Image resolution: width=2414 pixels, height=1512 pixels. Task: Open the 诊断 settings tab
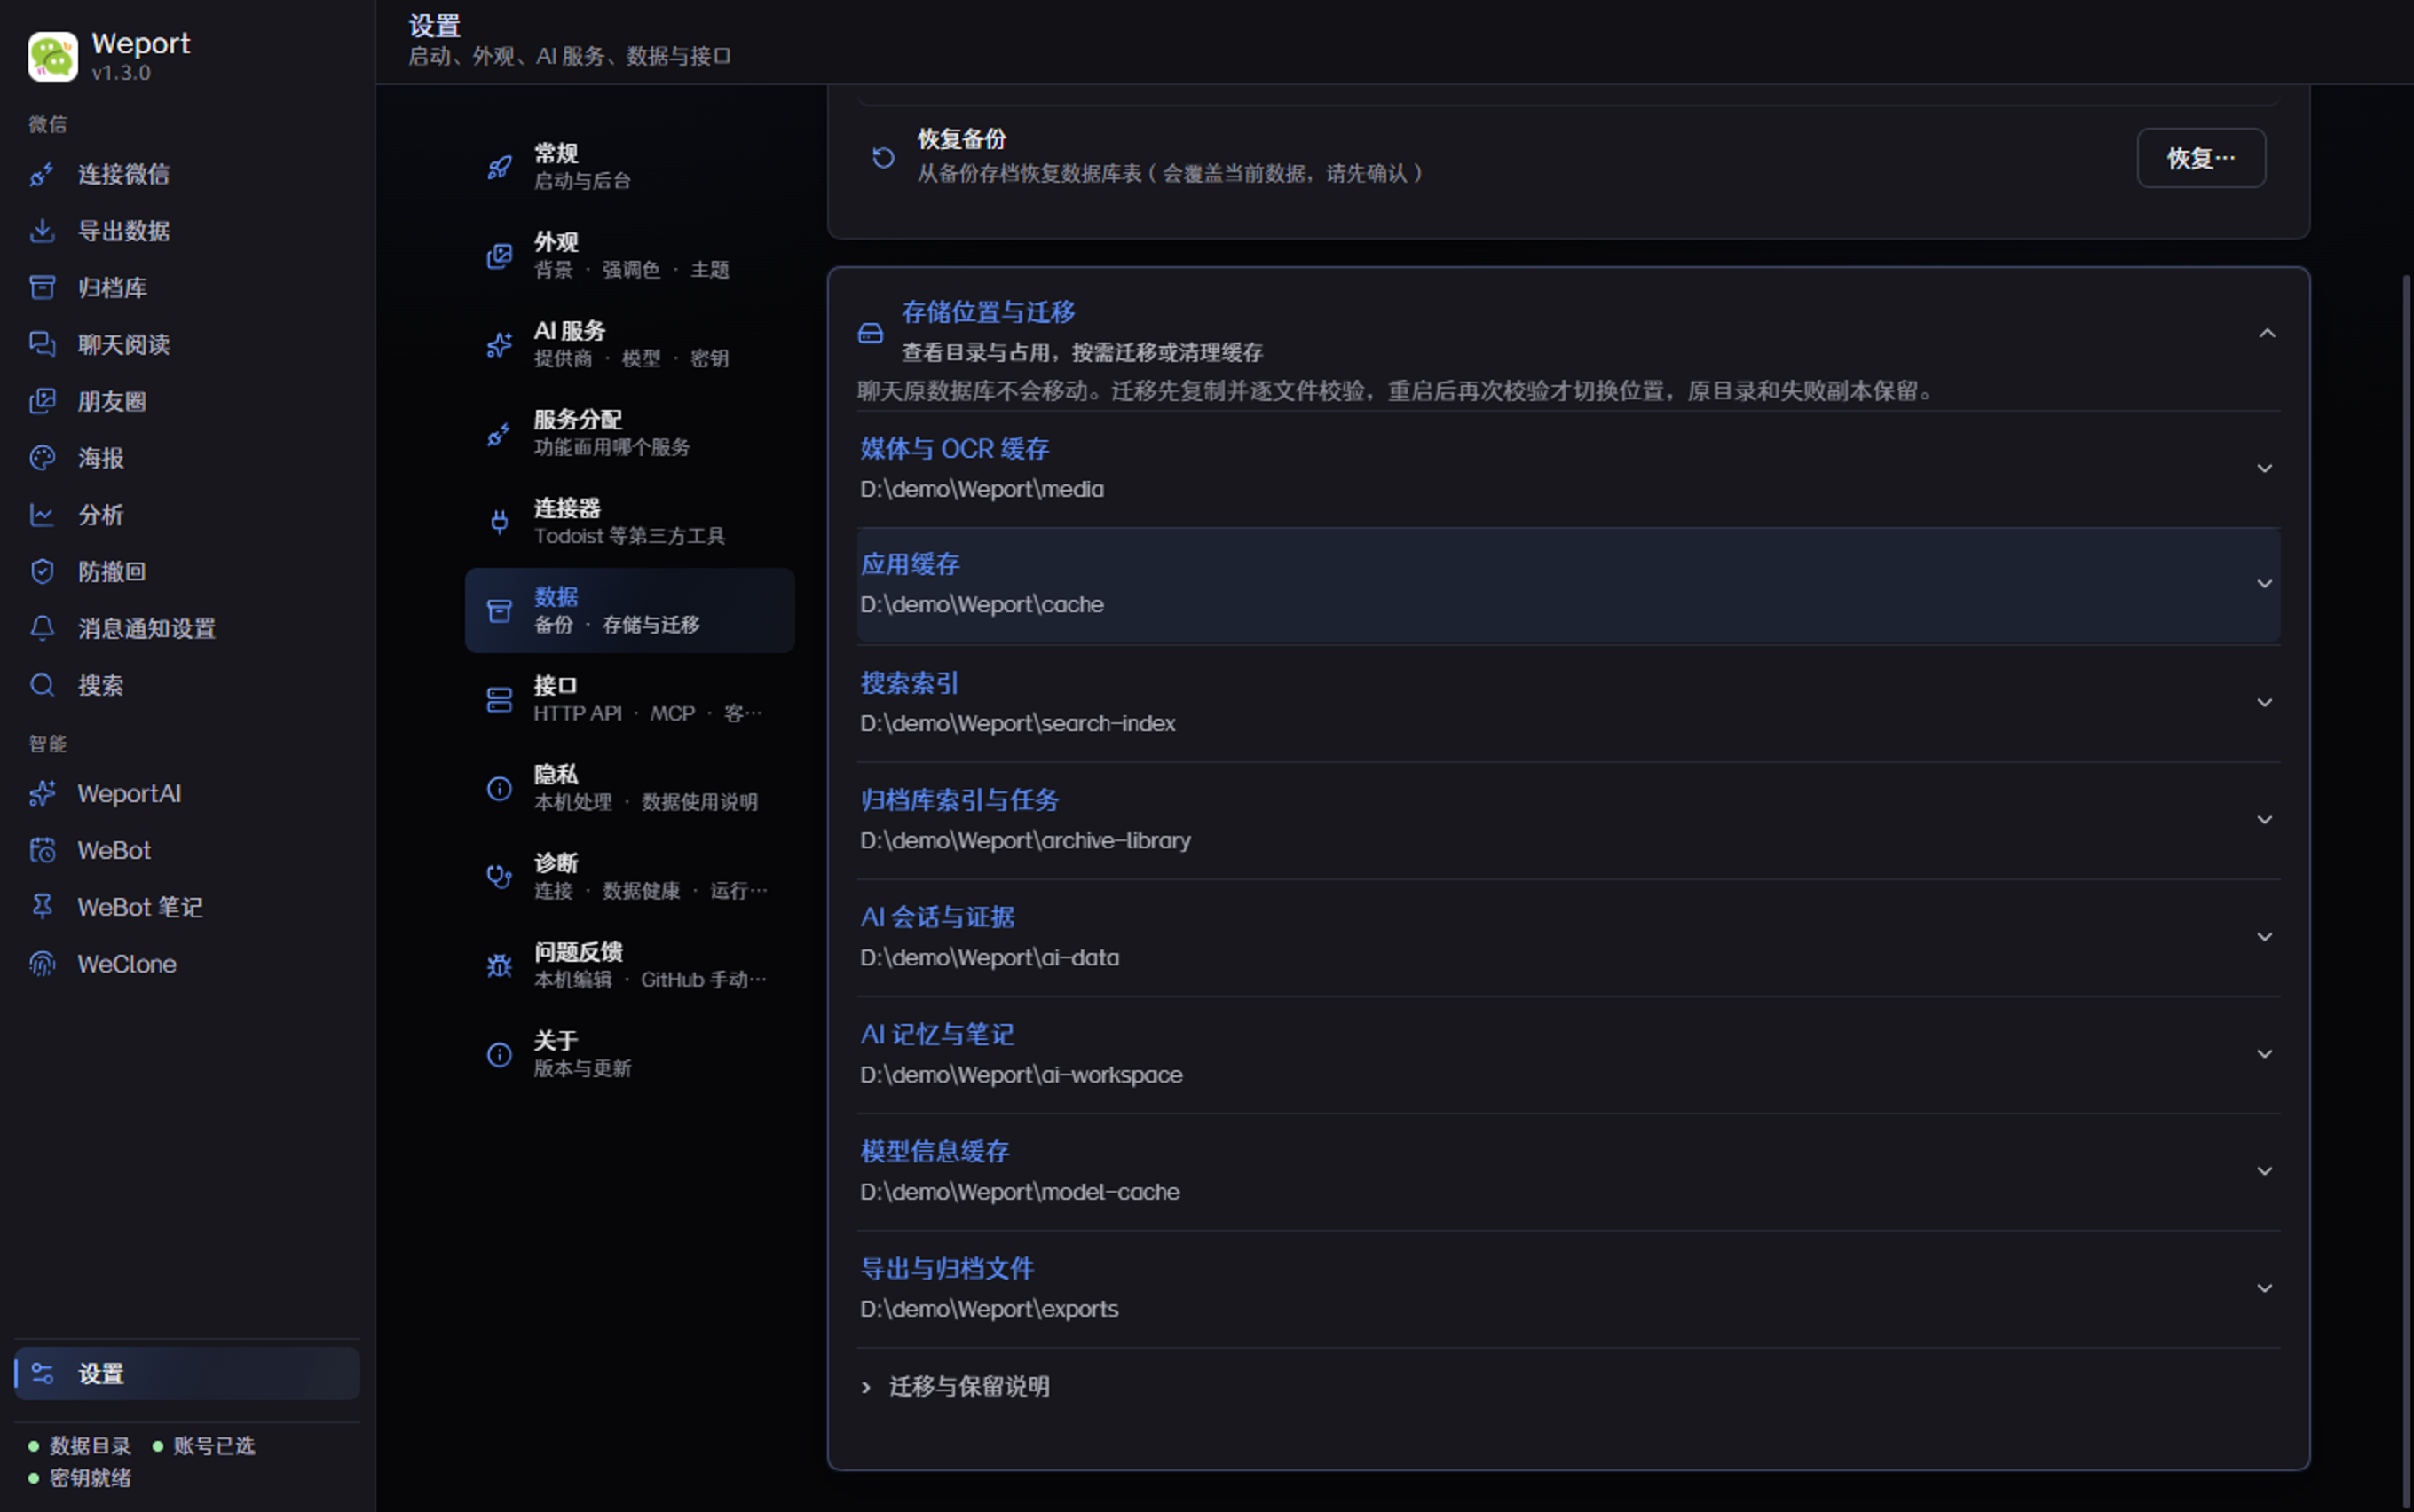[x=630, y=877]
